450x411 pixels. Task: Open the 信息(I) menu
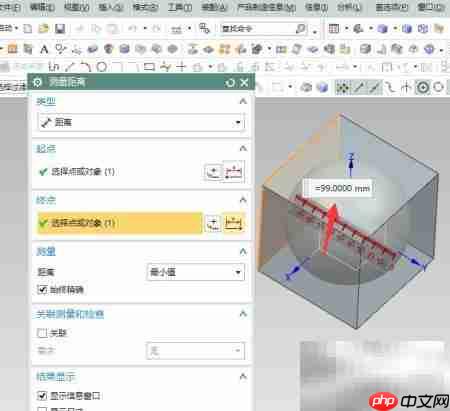click(317, 7)
